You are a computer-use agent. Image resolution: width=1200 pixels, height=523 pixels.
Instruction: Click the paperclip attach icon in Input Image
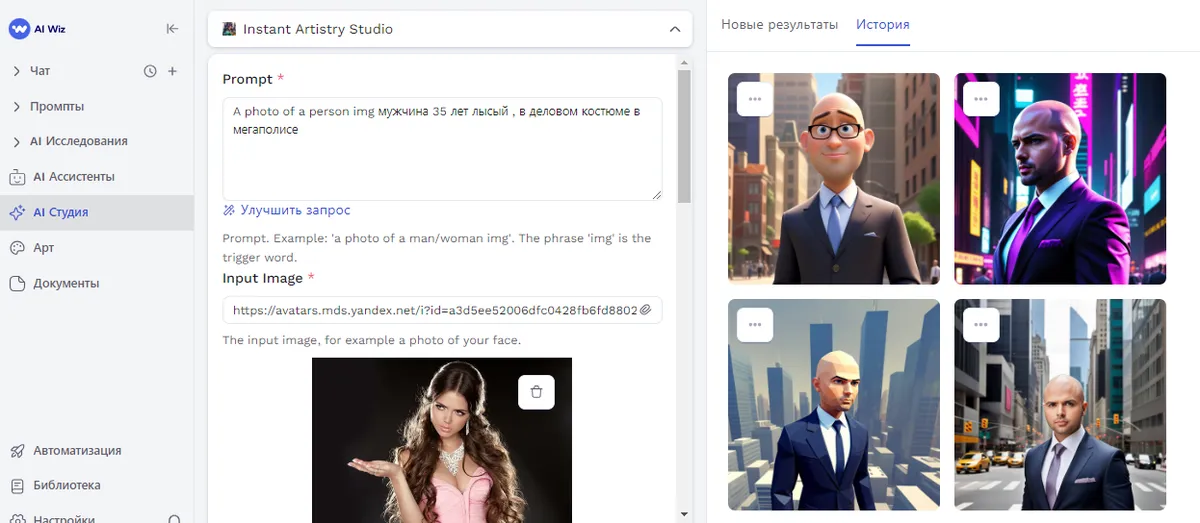tap(646, 310)
